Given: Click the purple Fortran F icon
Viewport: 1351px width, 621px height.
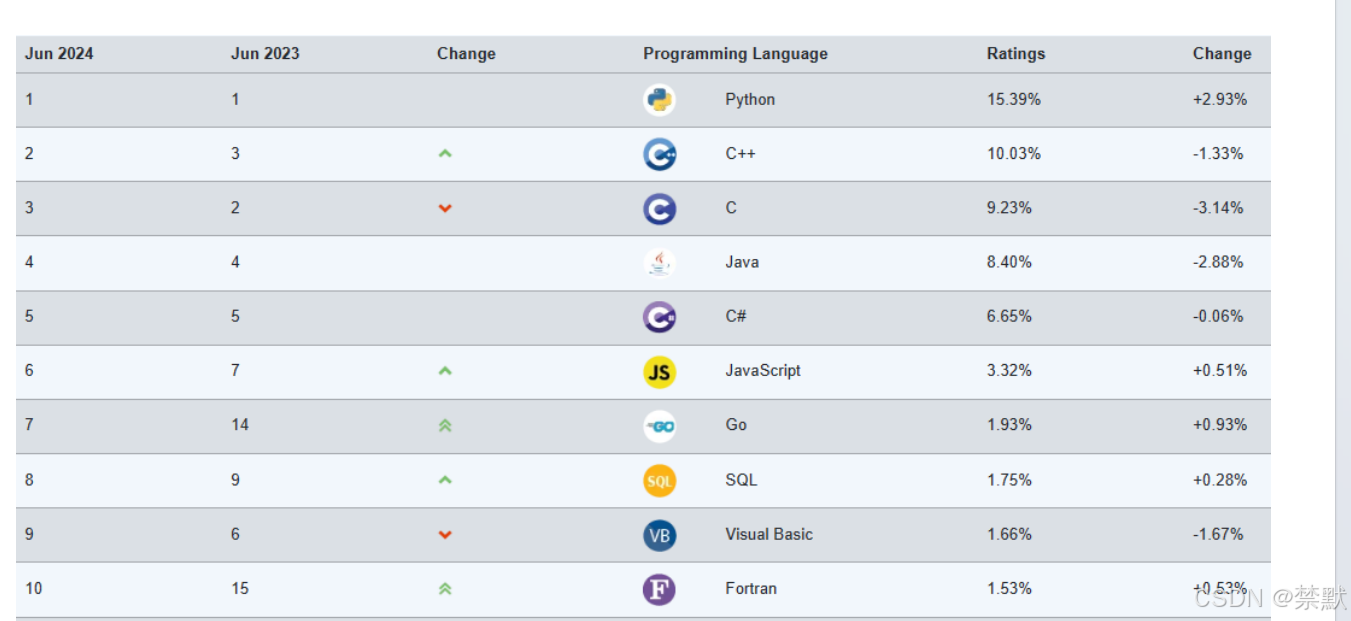Looking at the screenshot, I should pos(659,589).
